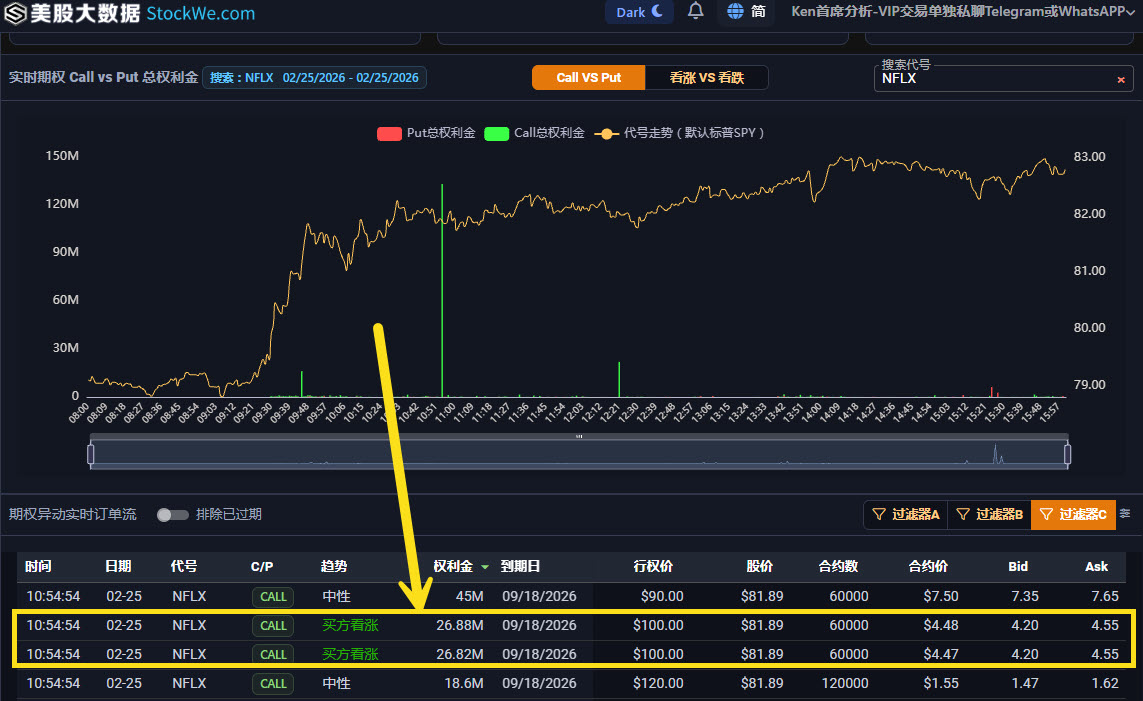
Task: Expand Ken首席分析 VIP dropdown menu
Action: 960,12
